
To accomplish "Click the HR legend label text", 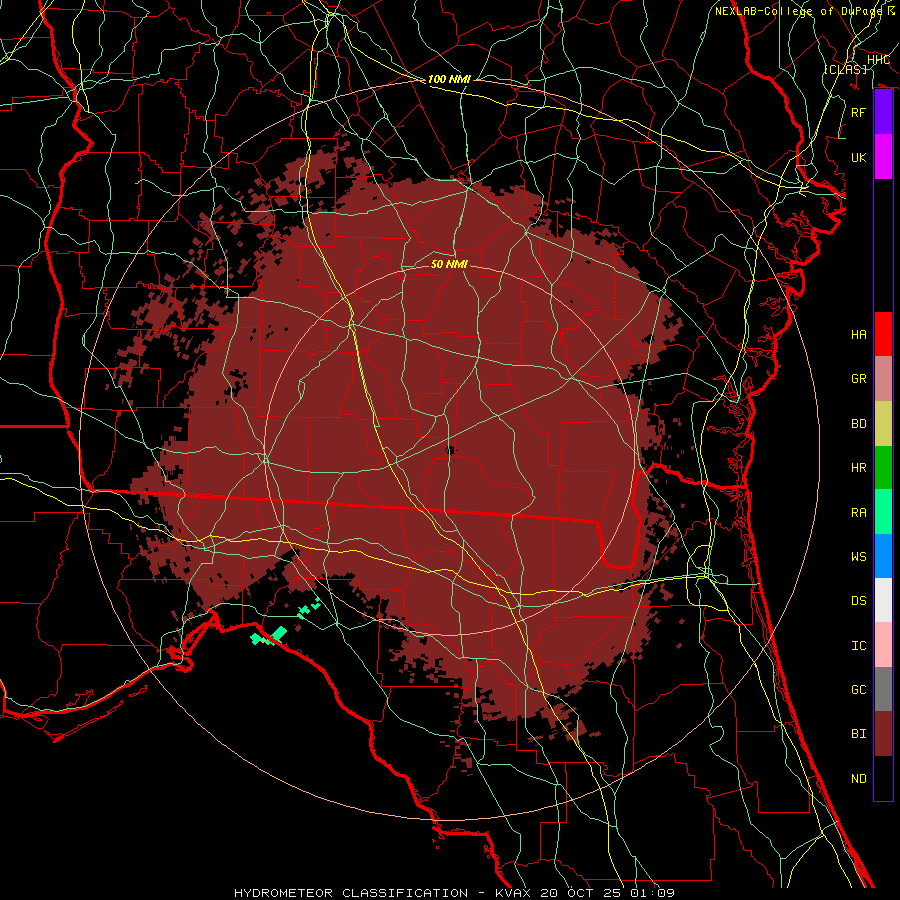I will (x=858, y=467).
